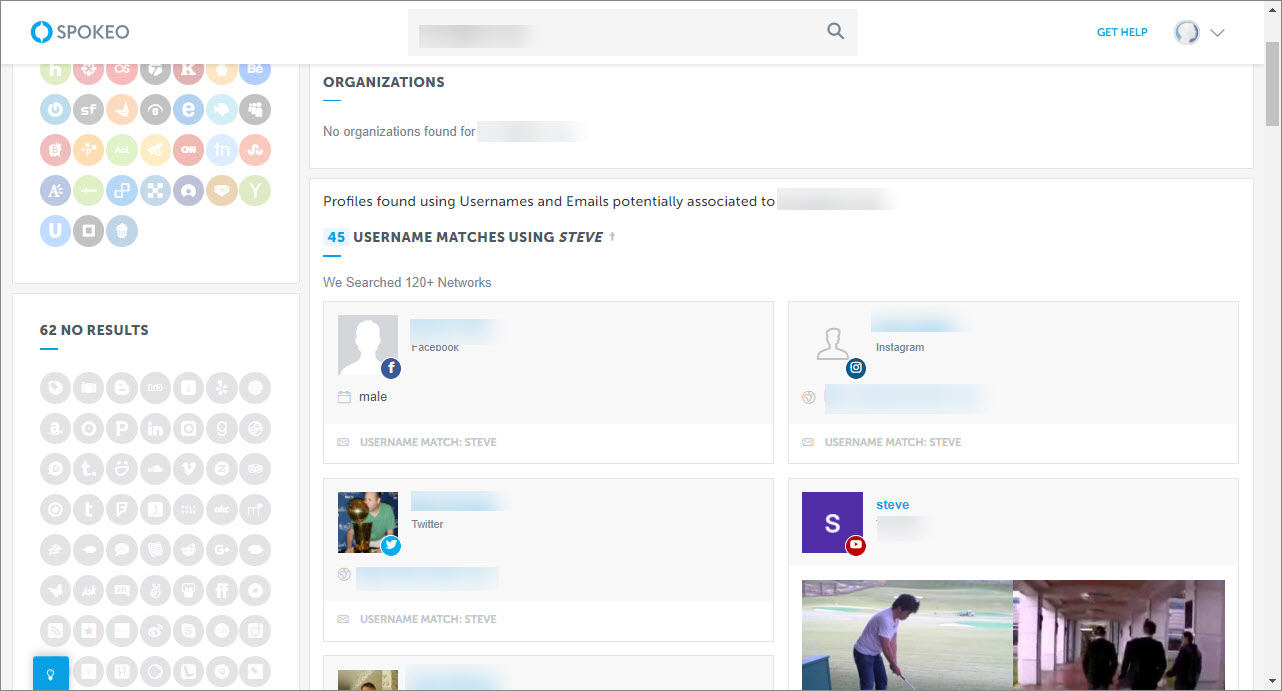Click the blurred name link on the Twitter card

click(460, 501)
